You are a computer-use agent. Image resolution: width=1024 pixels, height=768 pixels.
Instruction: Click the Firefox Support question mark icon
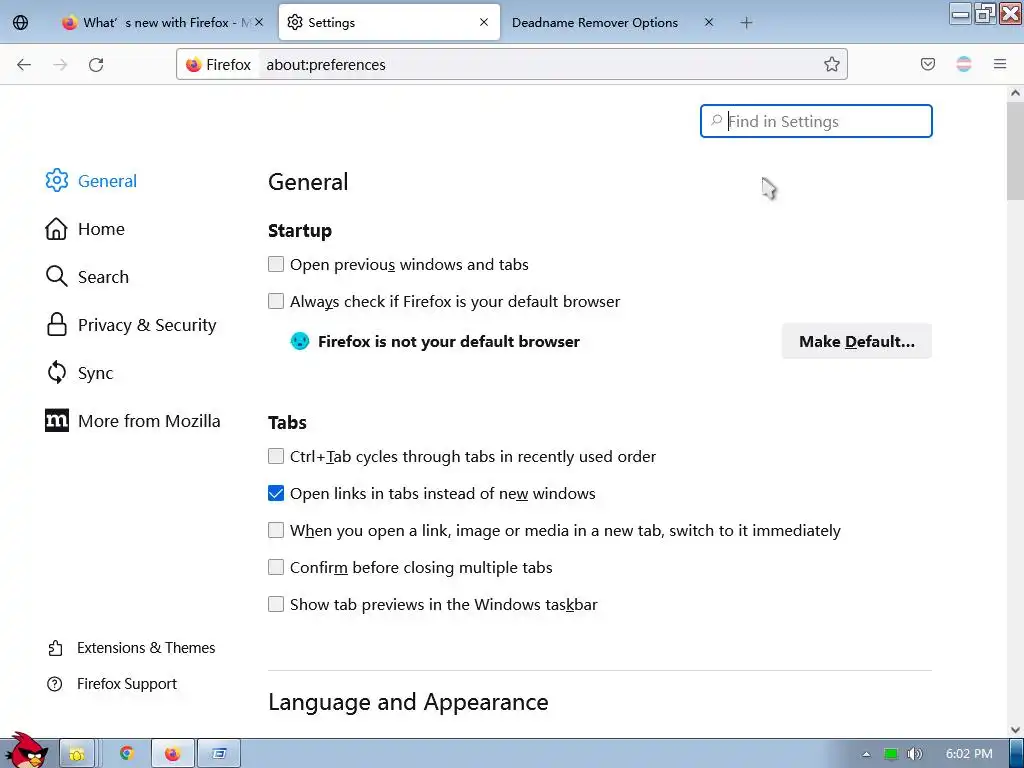click(55, 684)
